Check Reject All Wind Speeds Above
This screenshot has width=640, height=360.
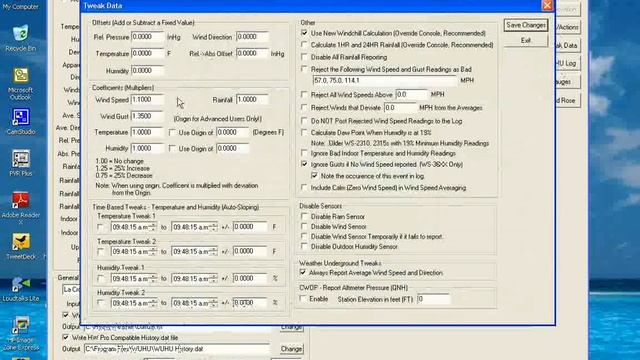304,94
